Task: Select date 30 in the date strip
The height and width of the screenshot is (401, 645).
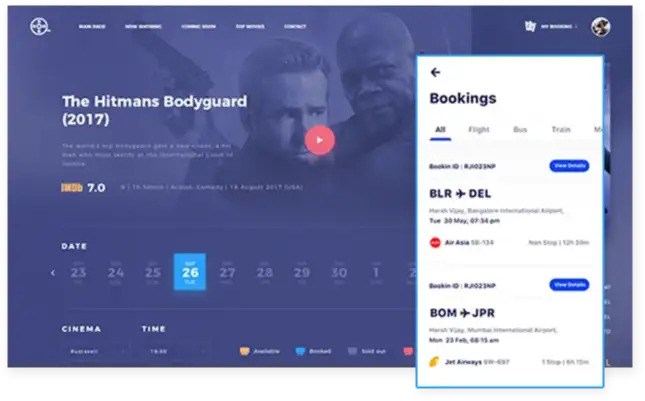Action: point(339,272)
